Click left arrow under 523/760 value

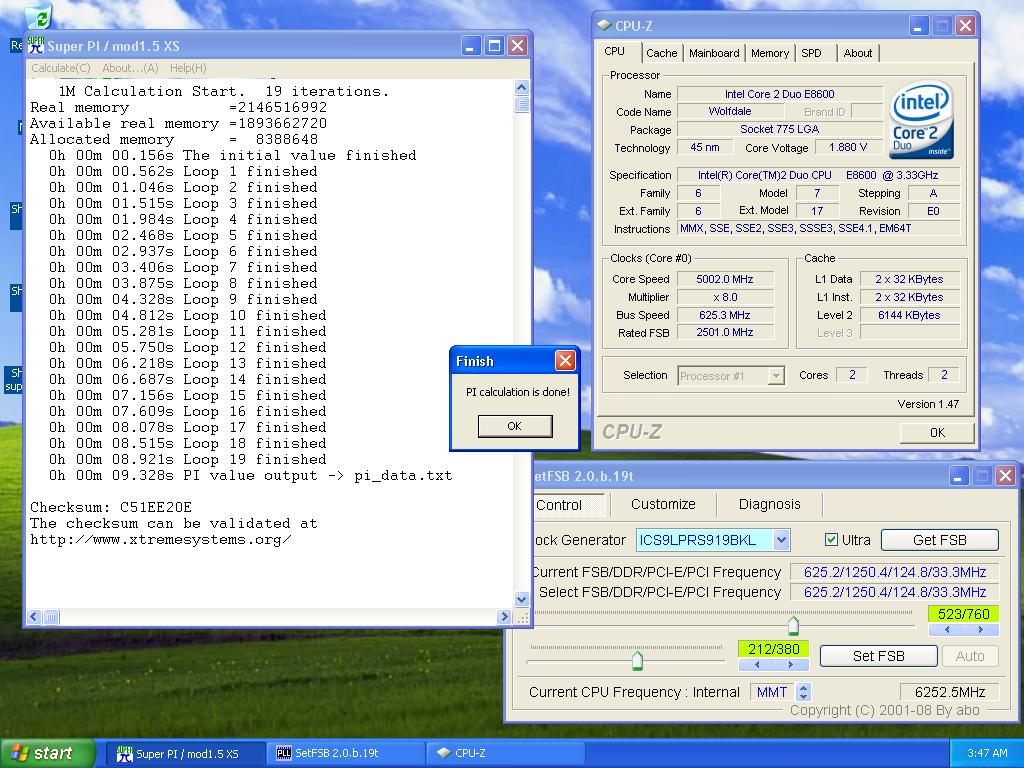(947, 630)
